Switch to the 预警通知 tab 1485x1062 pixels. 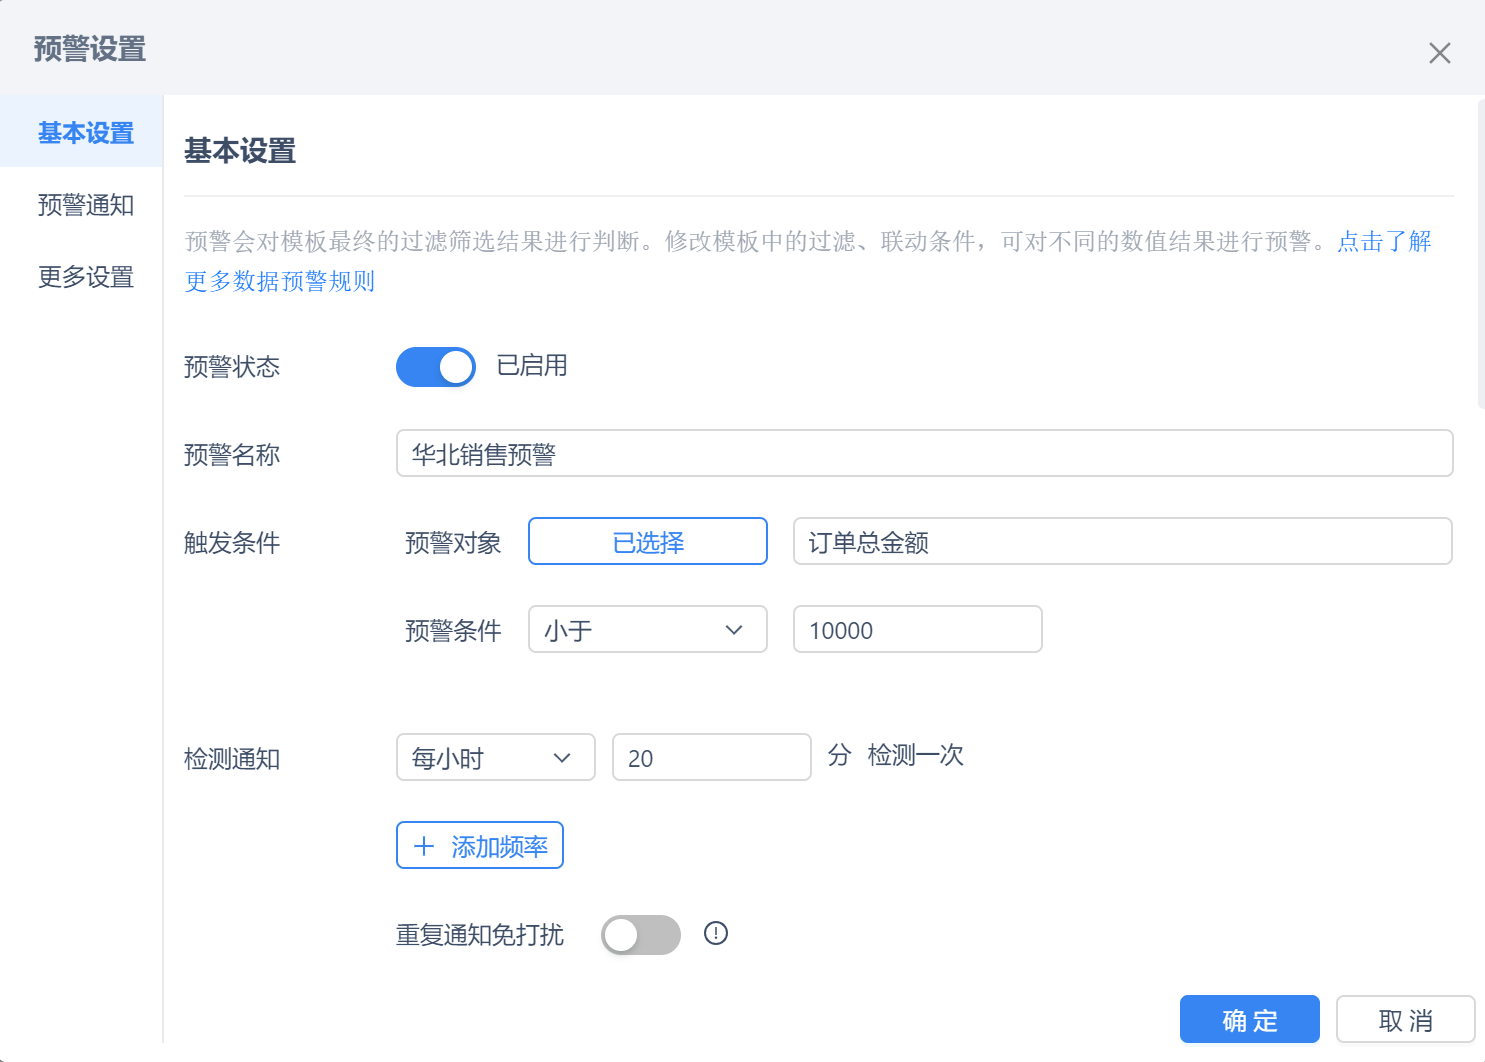point(85,205)
